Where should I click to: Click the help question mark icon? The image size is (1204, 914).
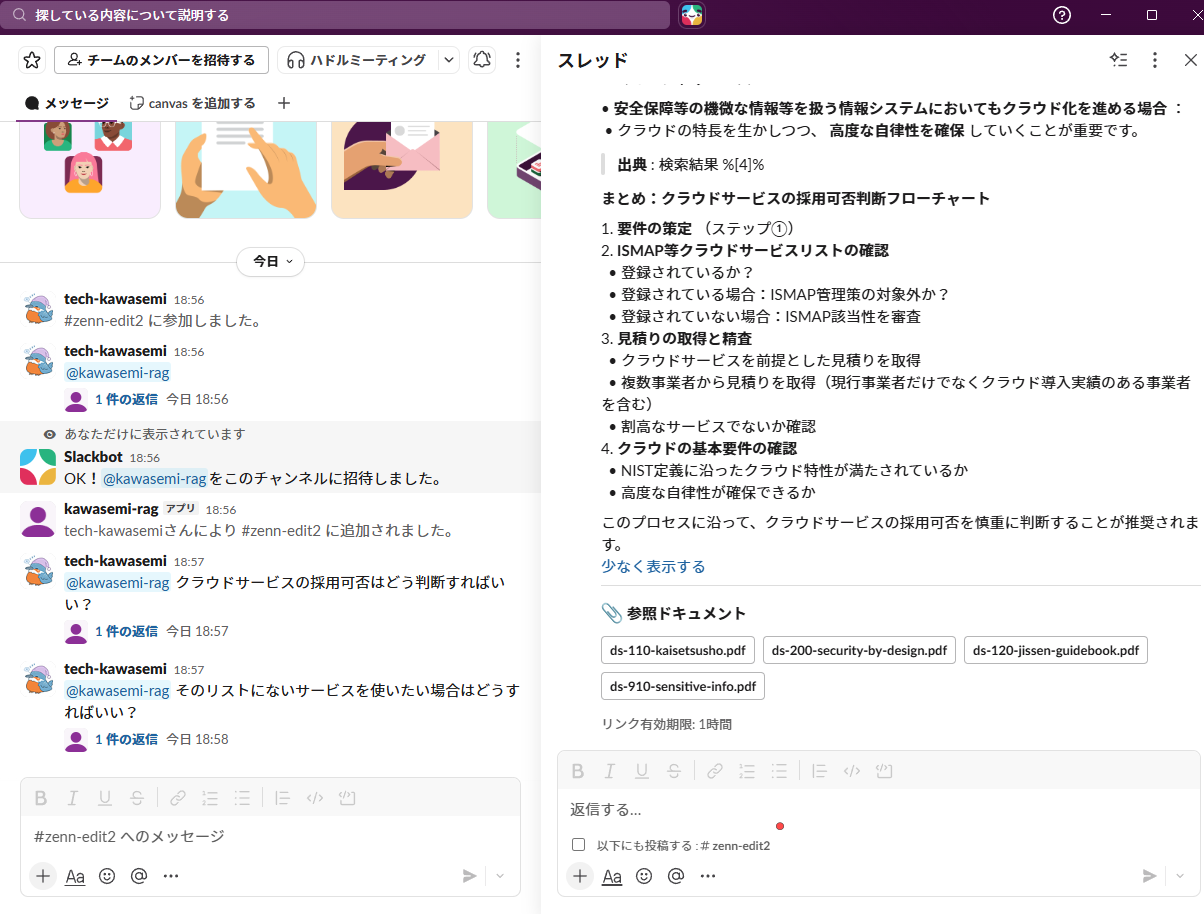1062,15
